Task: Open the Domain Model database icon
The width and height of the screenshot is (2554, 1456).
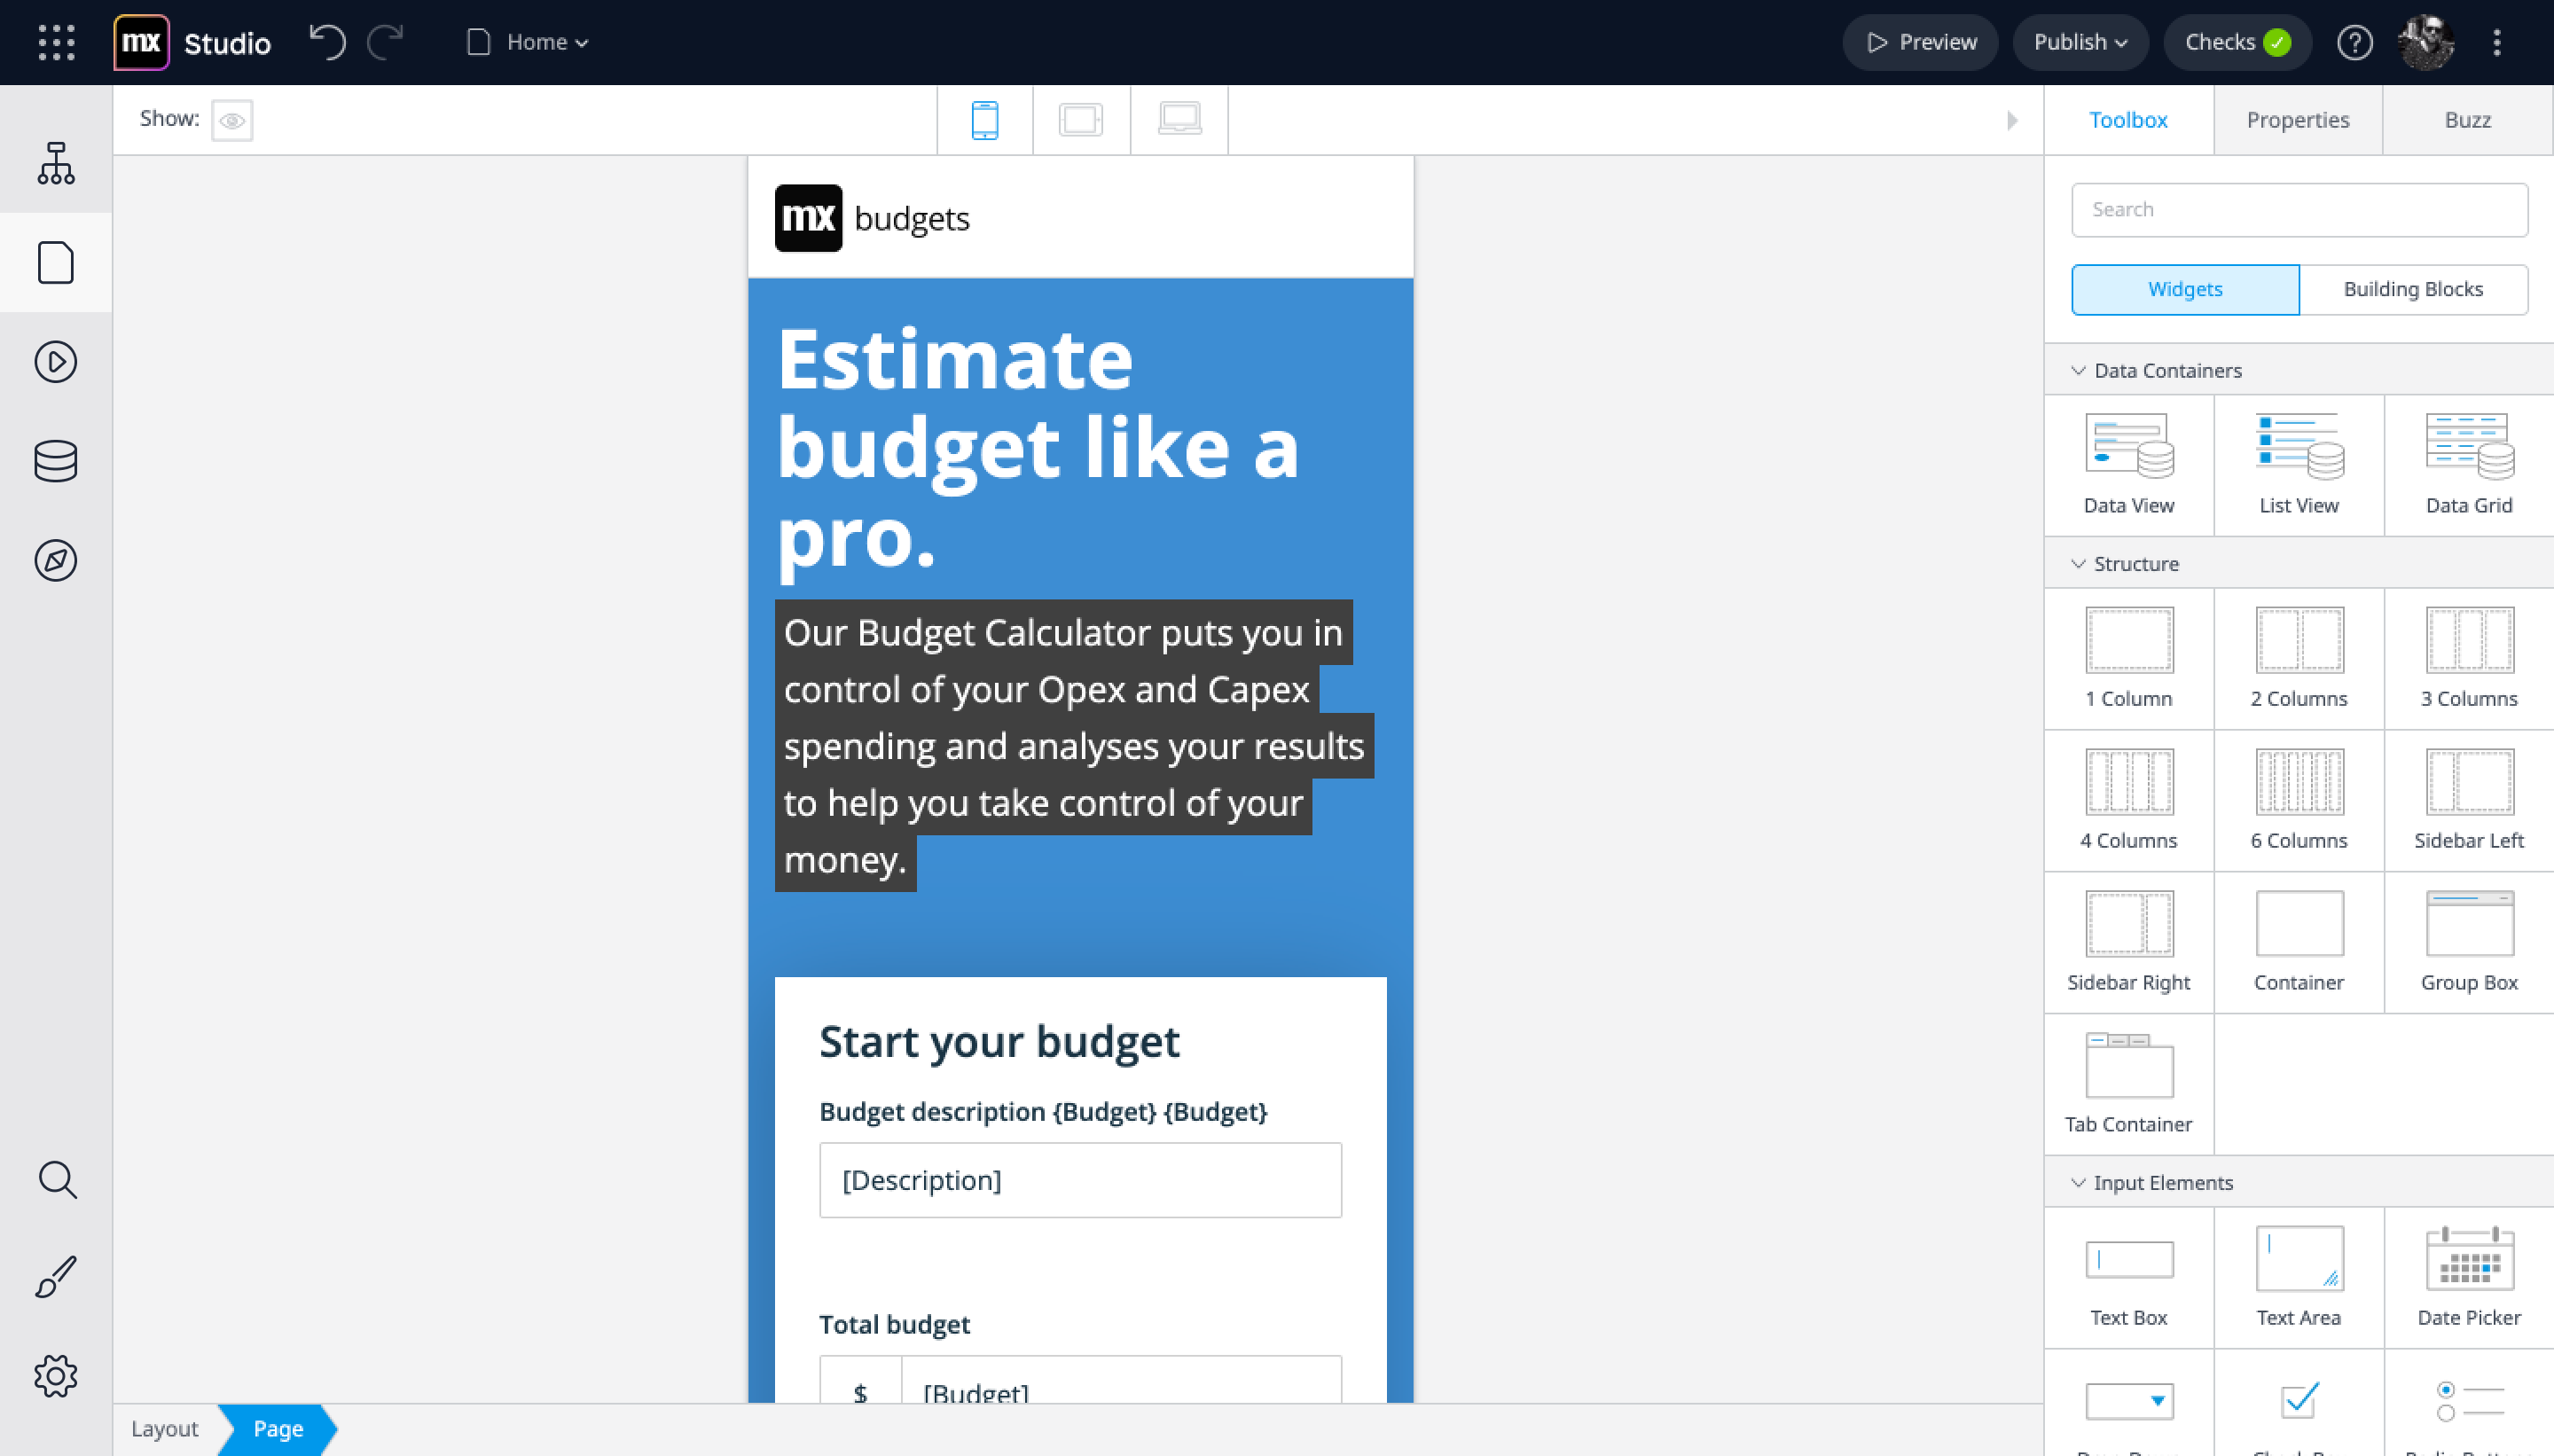Action: pyautogui.click(x=56, y=461)
